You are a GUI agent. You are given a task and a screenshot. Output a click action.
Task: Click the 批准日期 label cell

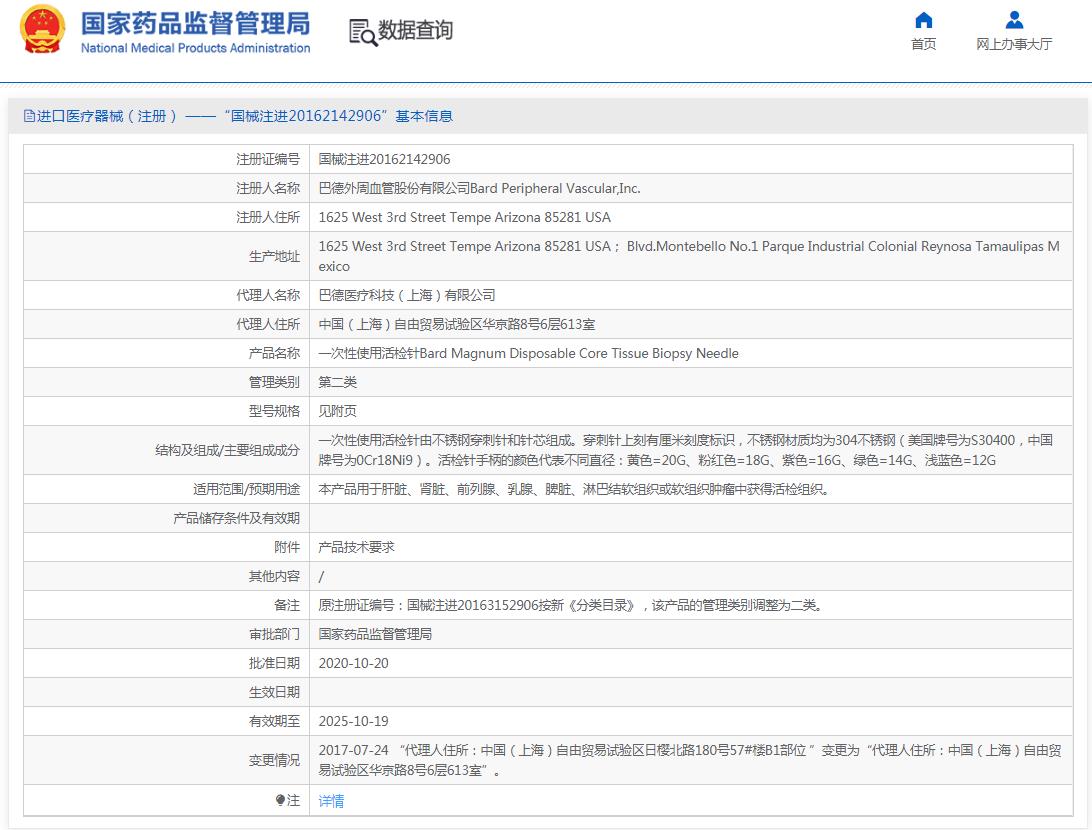point(166,664)
